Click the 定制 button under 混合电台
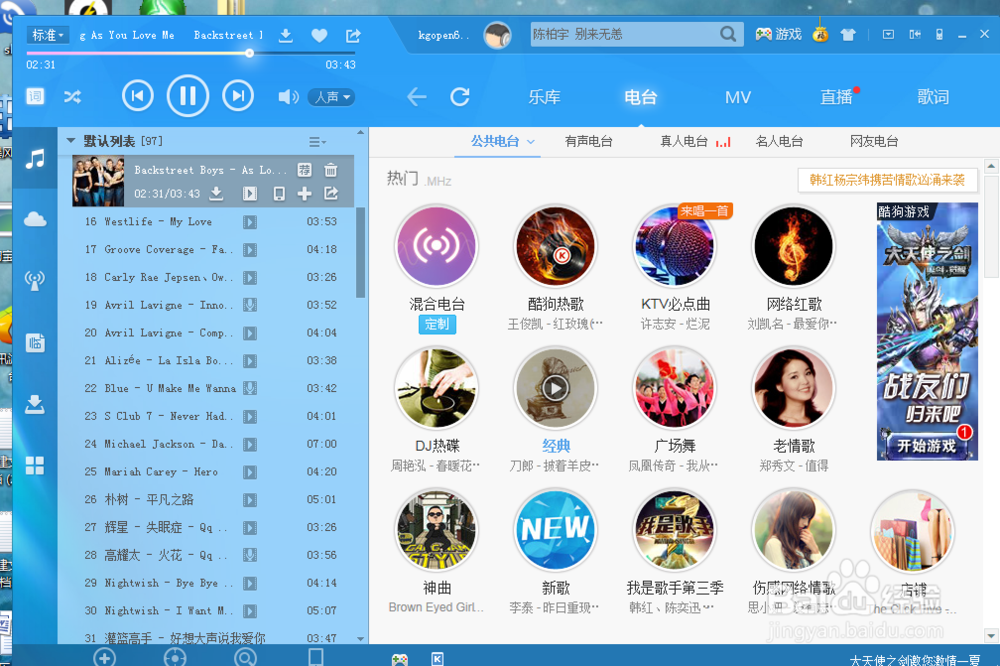 [437, 324]
